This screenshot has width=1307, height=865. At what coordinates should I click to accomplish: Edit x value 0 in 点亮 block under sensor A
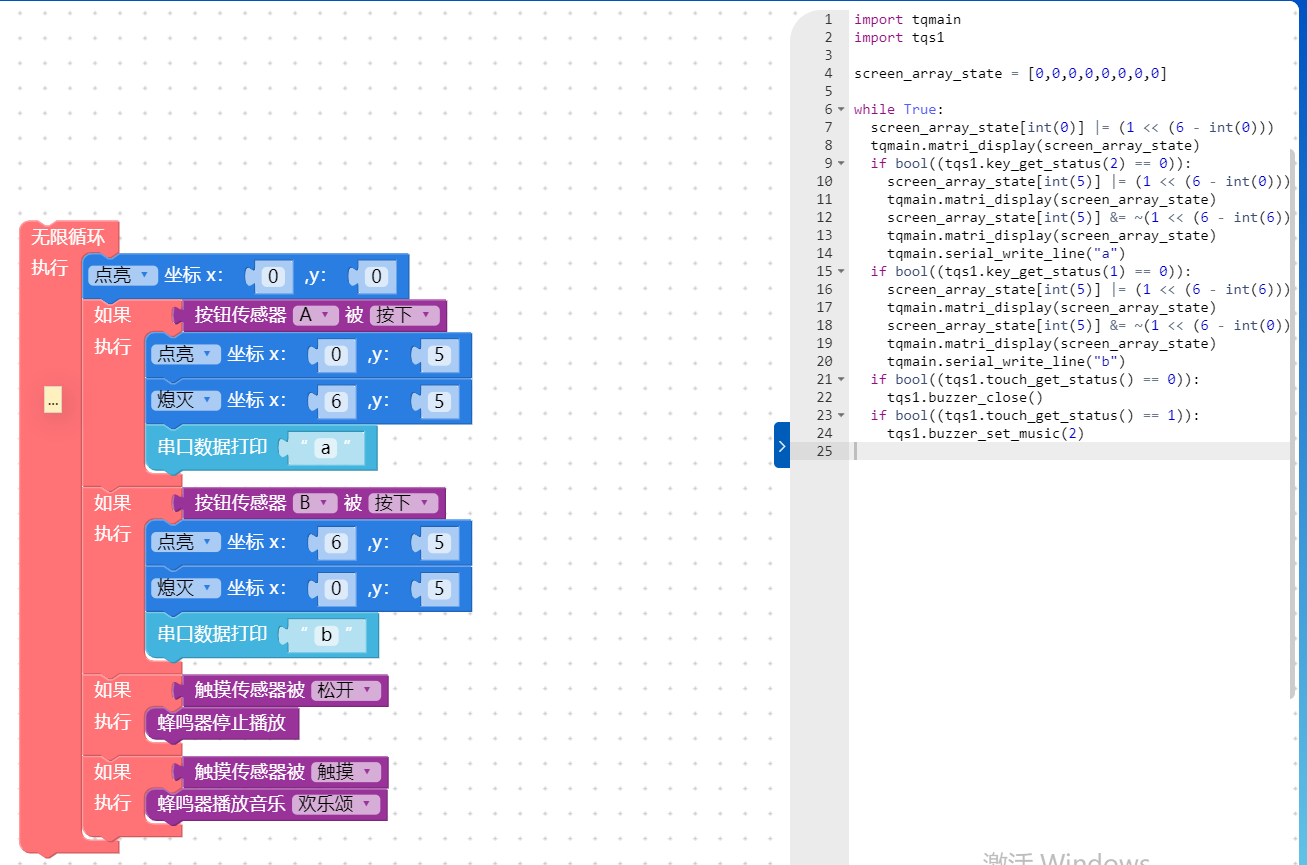tap(336, 354)
